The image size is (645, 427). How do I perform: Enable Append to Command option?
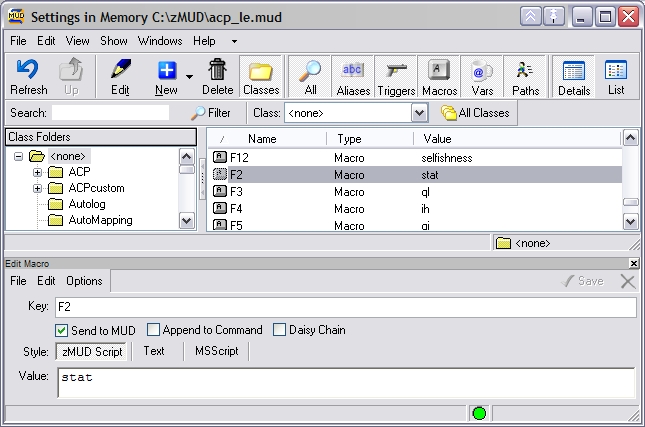[x=154, y=330]
